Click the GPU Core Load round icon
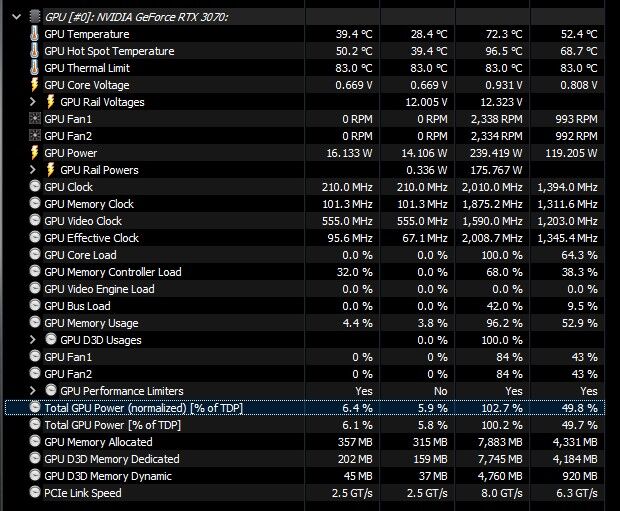 tap(35, 255)
